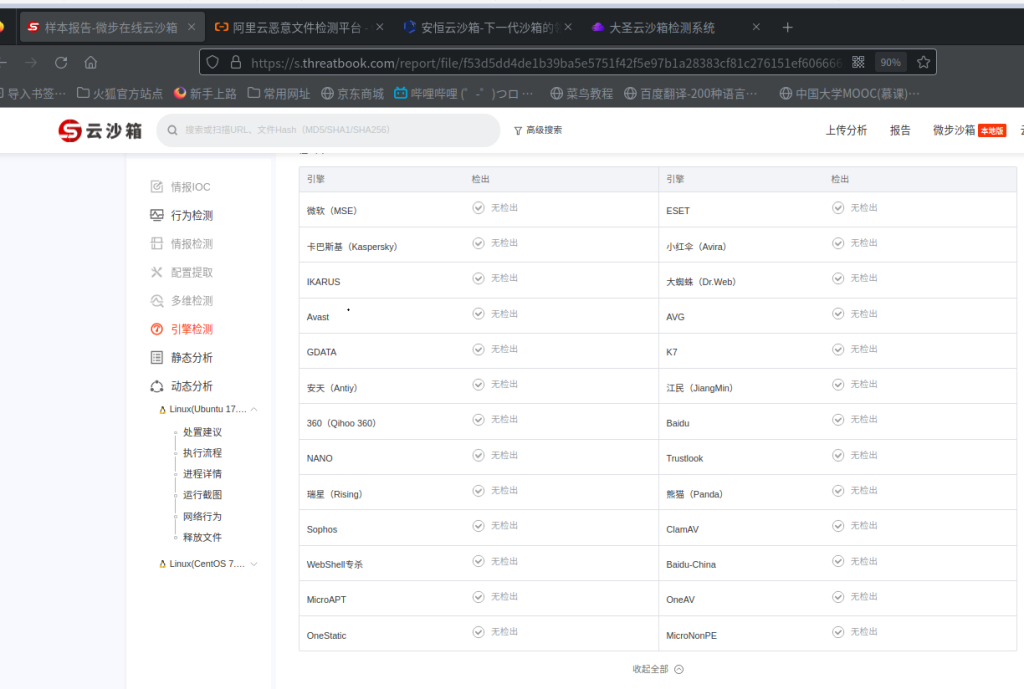Toggle the shield icon in address bar
The height and width of the screenshot is (689, 1024).
[x=211, y=61]
